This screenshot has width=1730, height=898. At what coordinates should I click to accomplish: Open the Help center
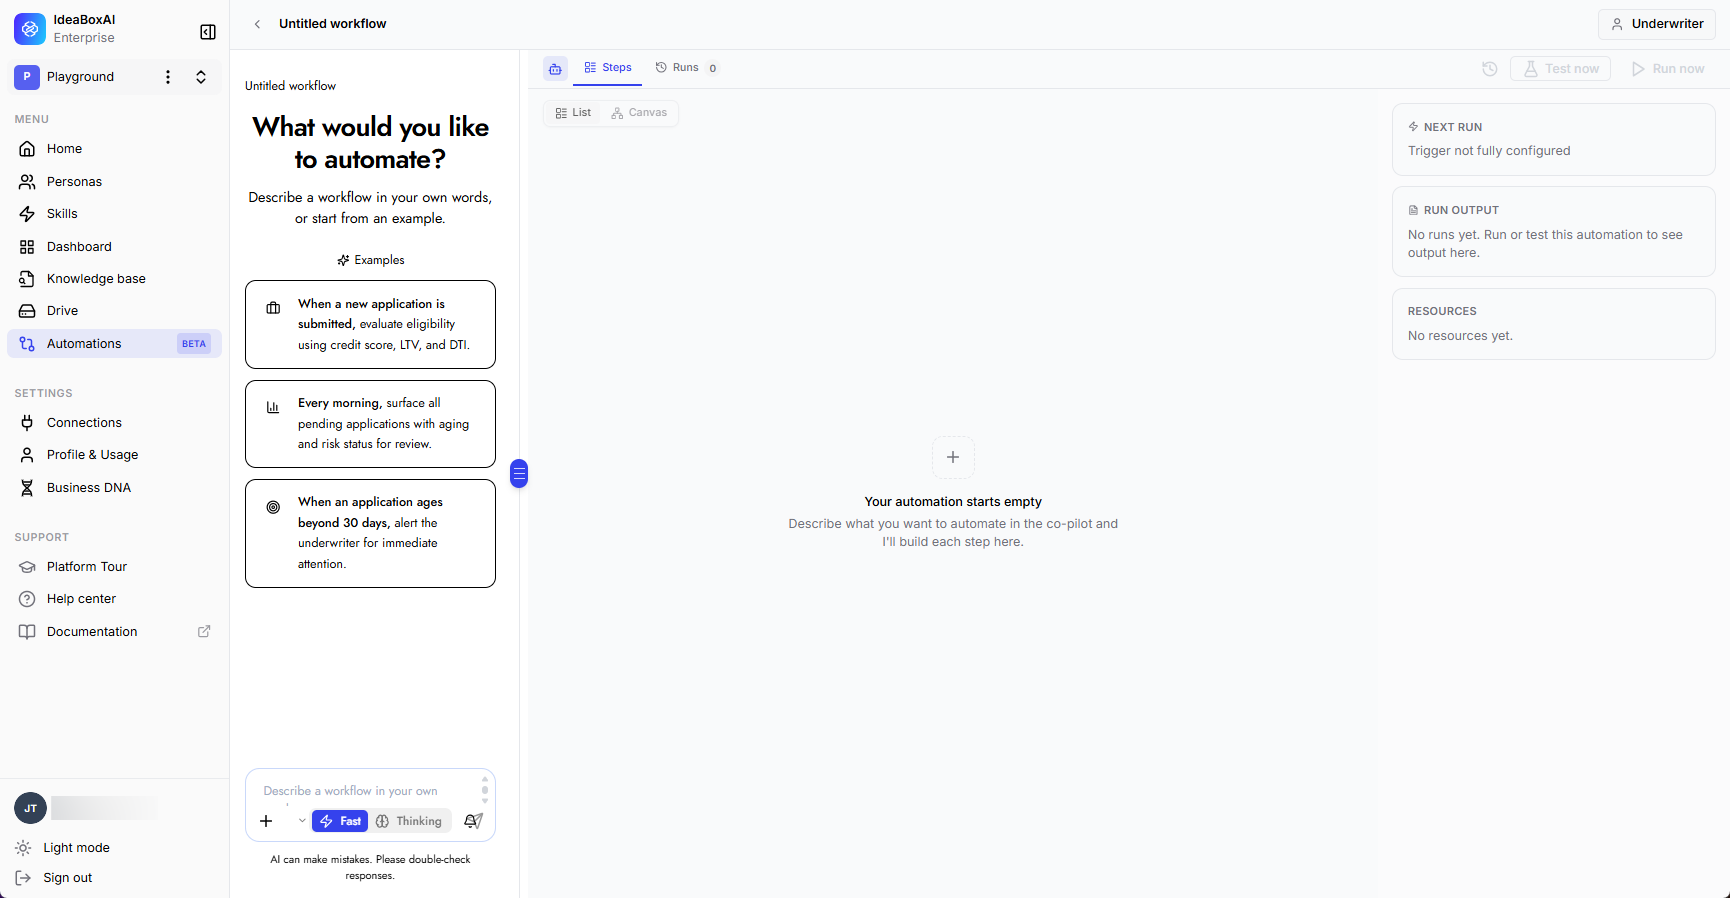click(x=114, y=599)
